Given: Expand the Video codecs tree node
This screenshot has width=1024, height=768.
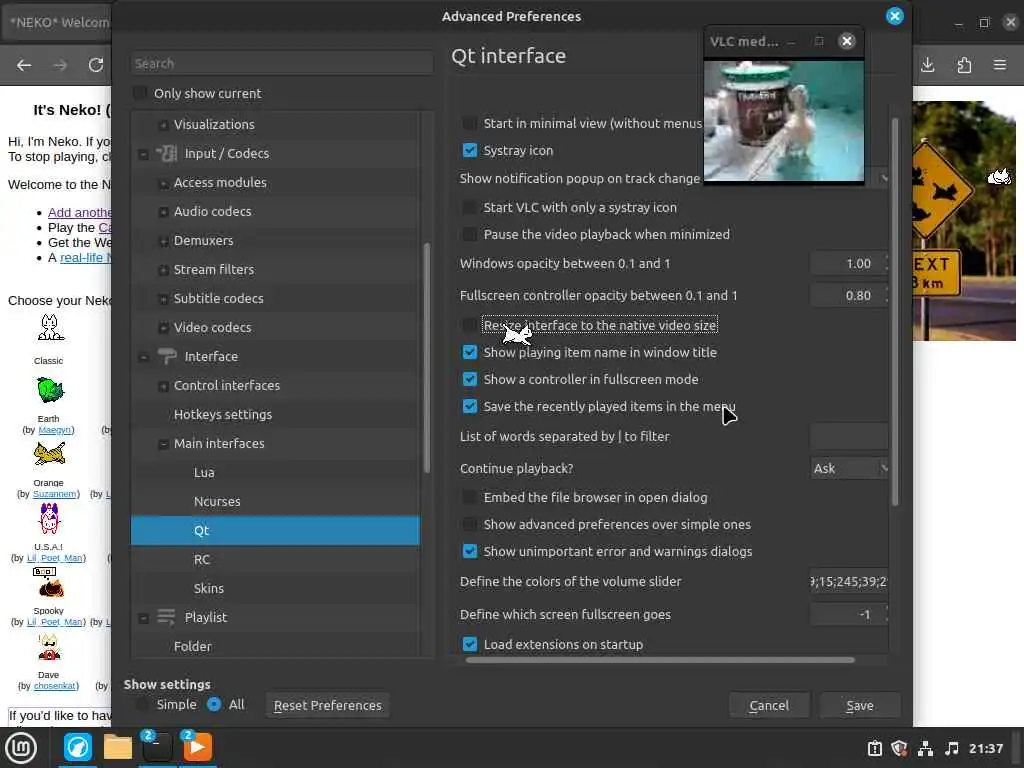Looking at the screenshot, I should (x=163, y=328).
